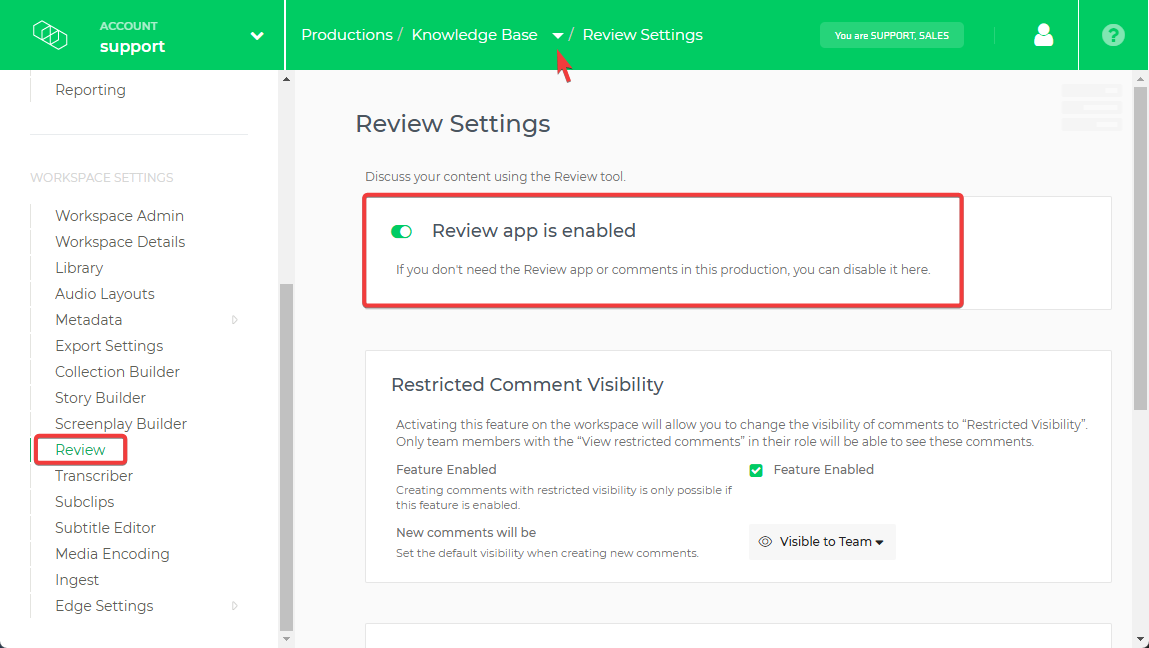Click the sidebar scrollbar thumb

[x=287, y=457]
